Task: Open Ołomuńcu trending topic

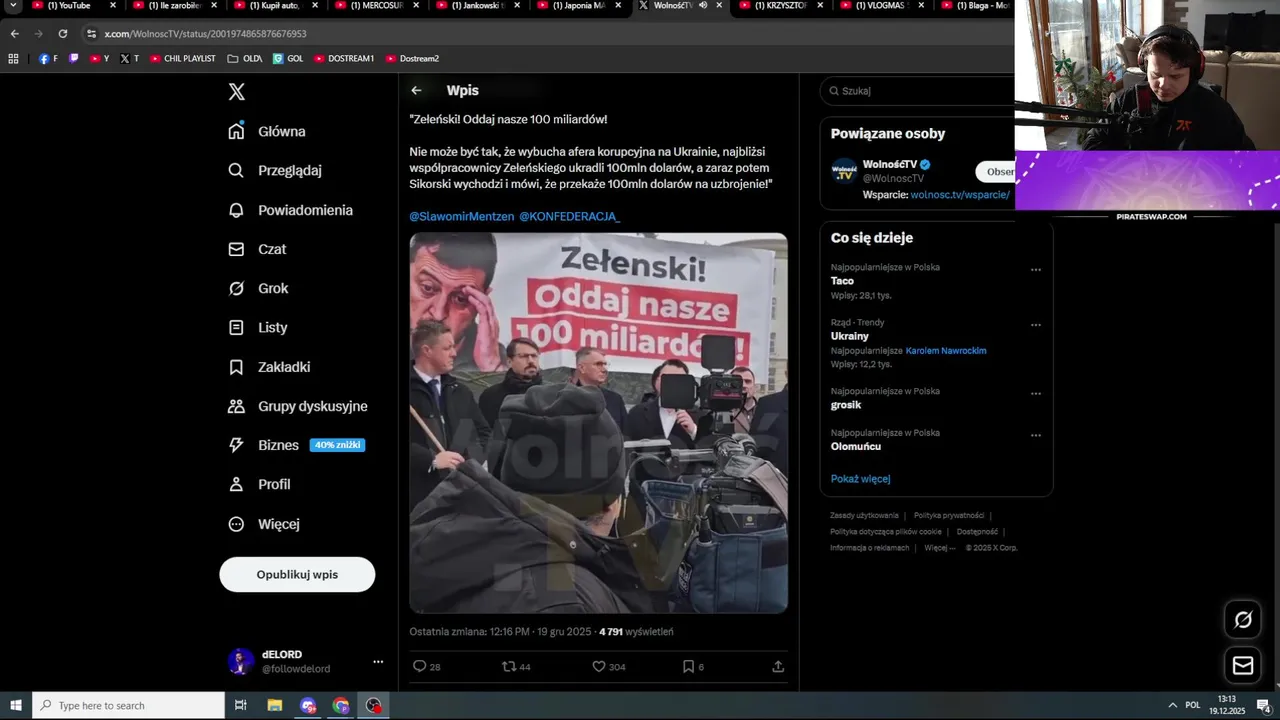Action: [856, 447]
